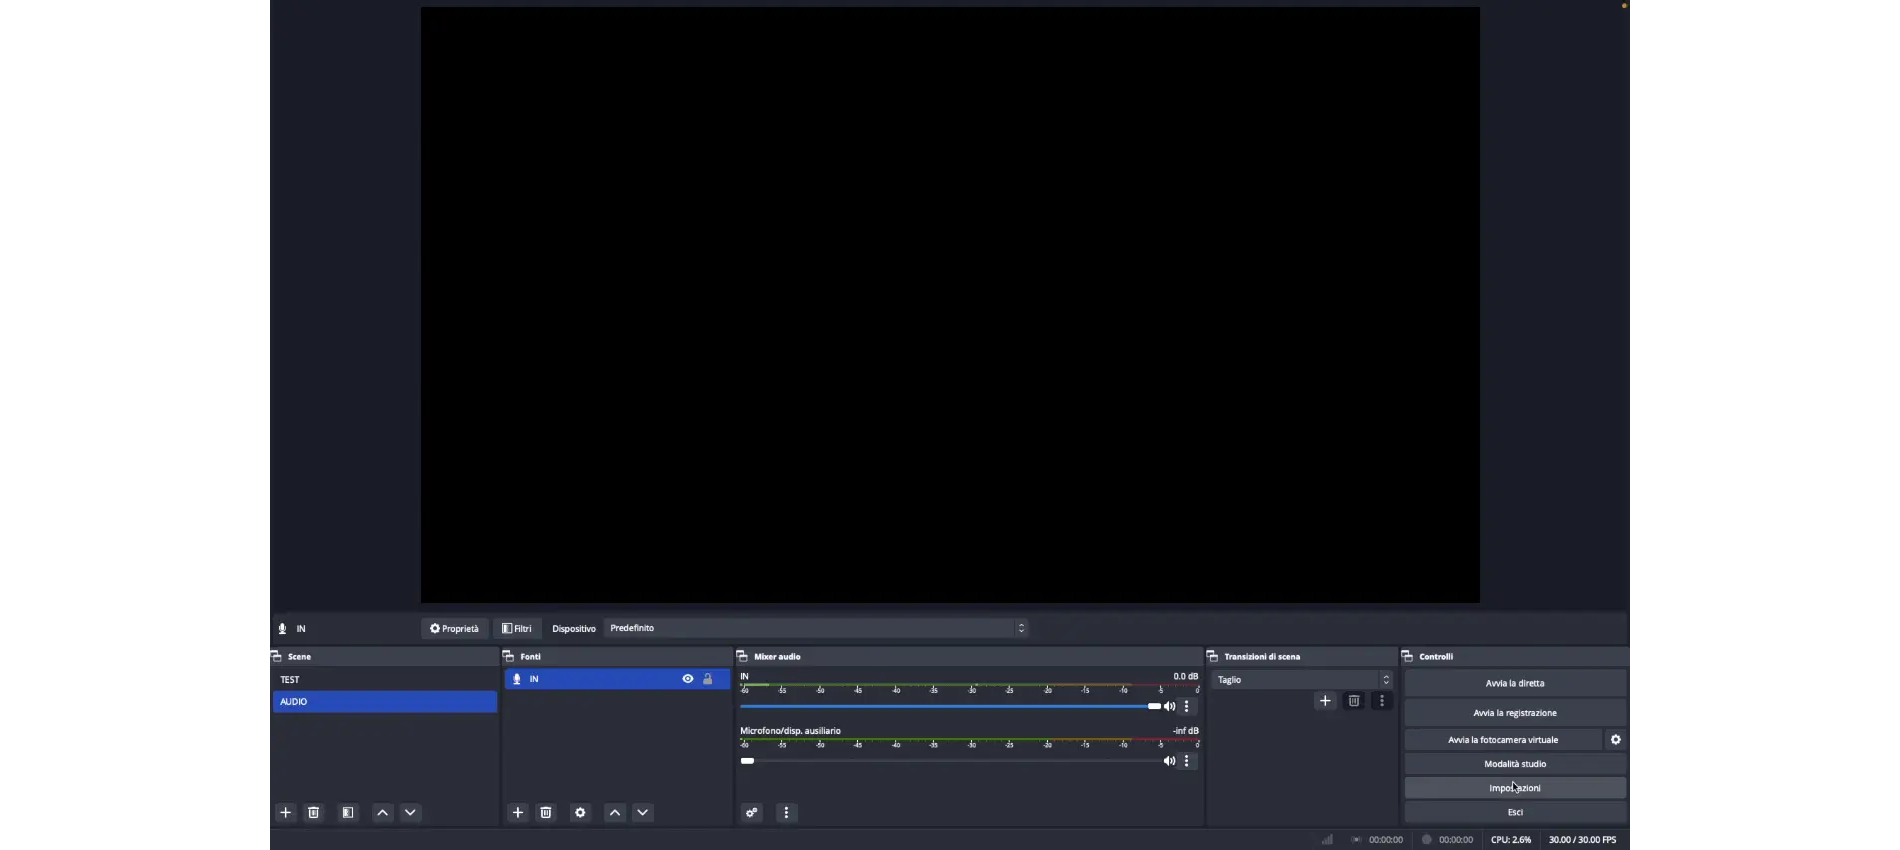Click the Avvia la registrazione button

[1514, 713]
